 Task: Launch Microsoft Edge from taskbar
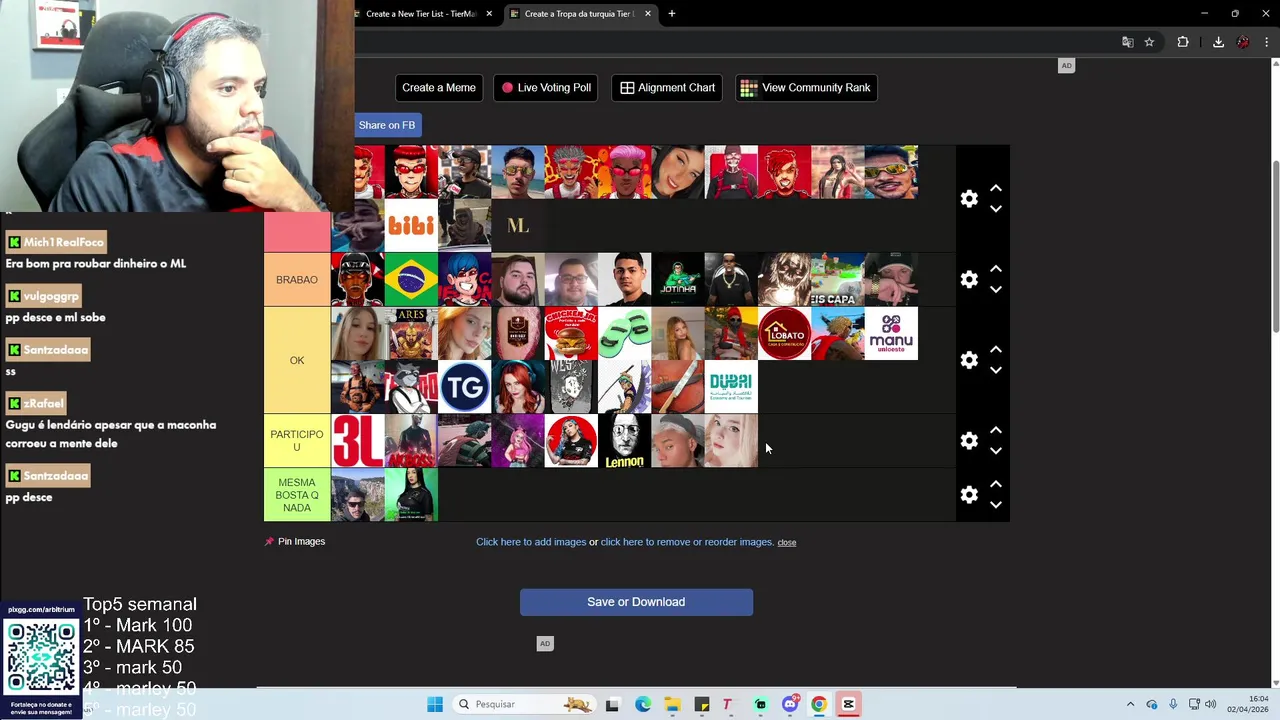pyautogui.click(x=643, y=704)
